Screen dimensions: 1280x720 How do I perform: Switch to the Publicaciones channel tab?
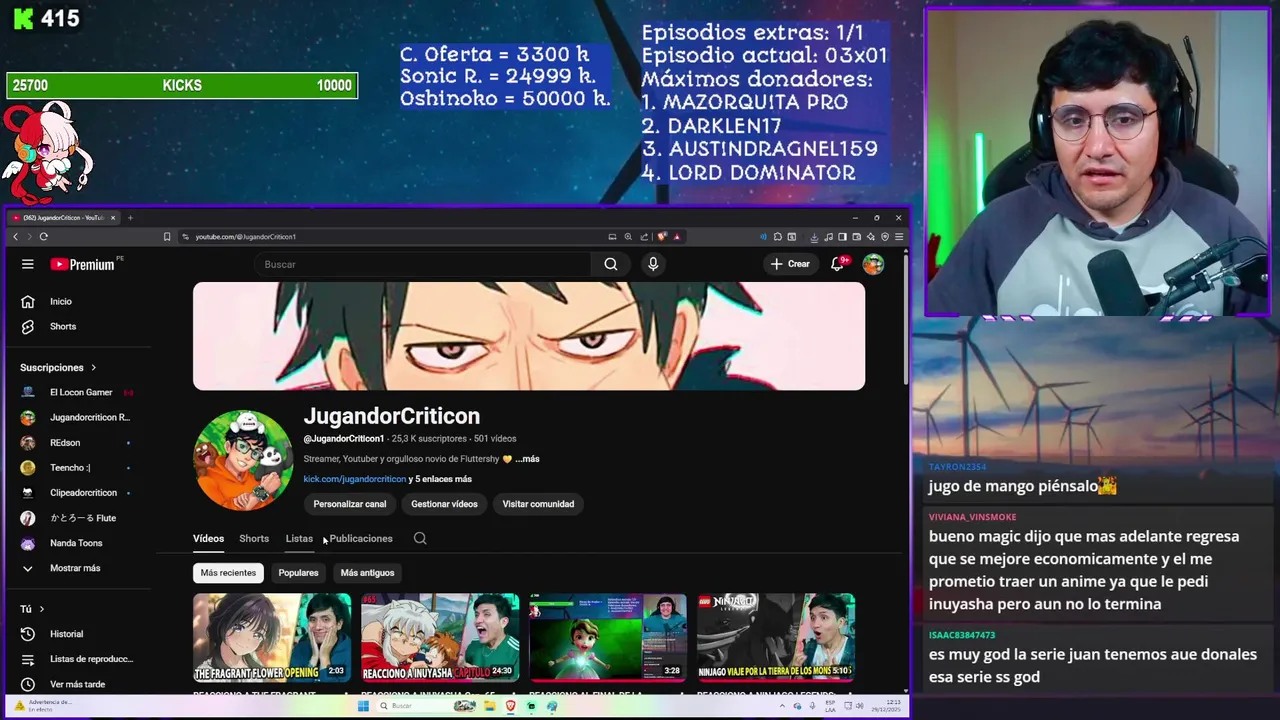click(x=361, y=538)
